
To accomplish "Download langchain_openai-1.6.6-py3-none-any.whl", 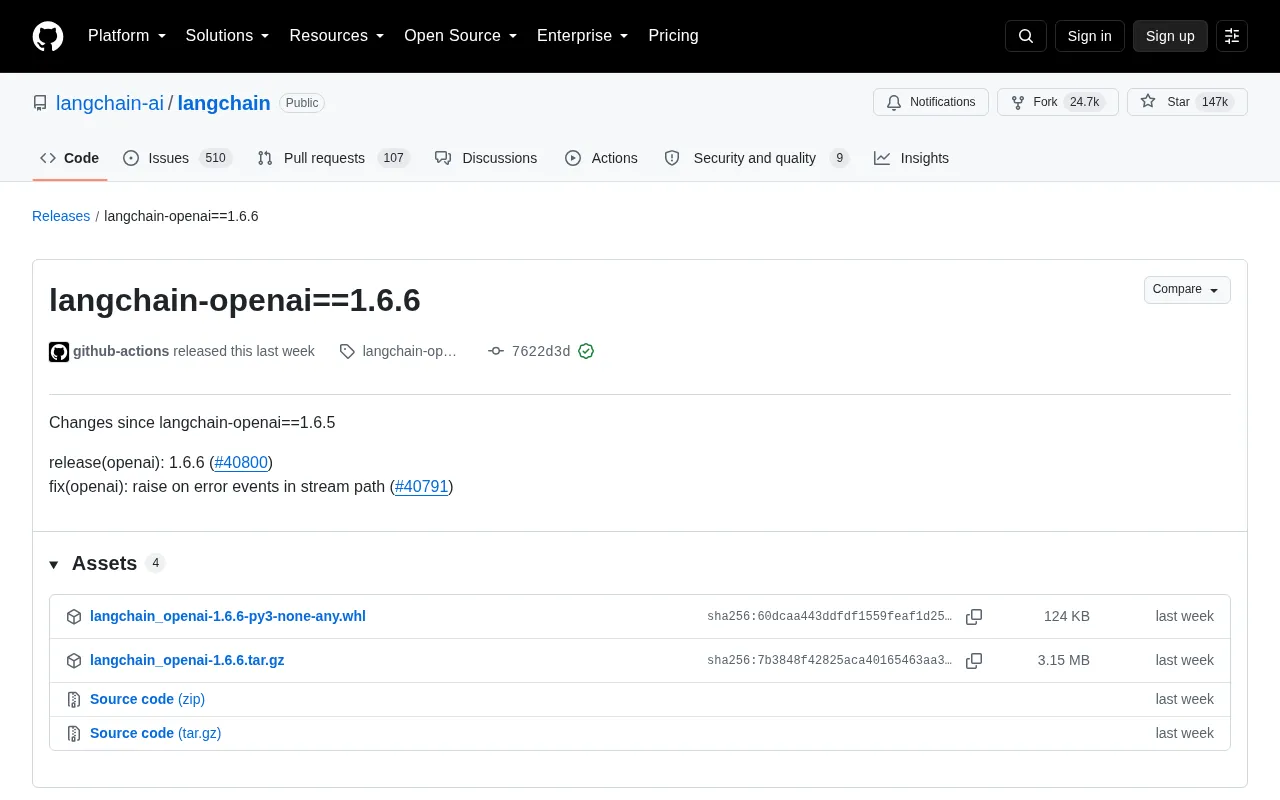I will coord(228,616).
